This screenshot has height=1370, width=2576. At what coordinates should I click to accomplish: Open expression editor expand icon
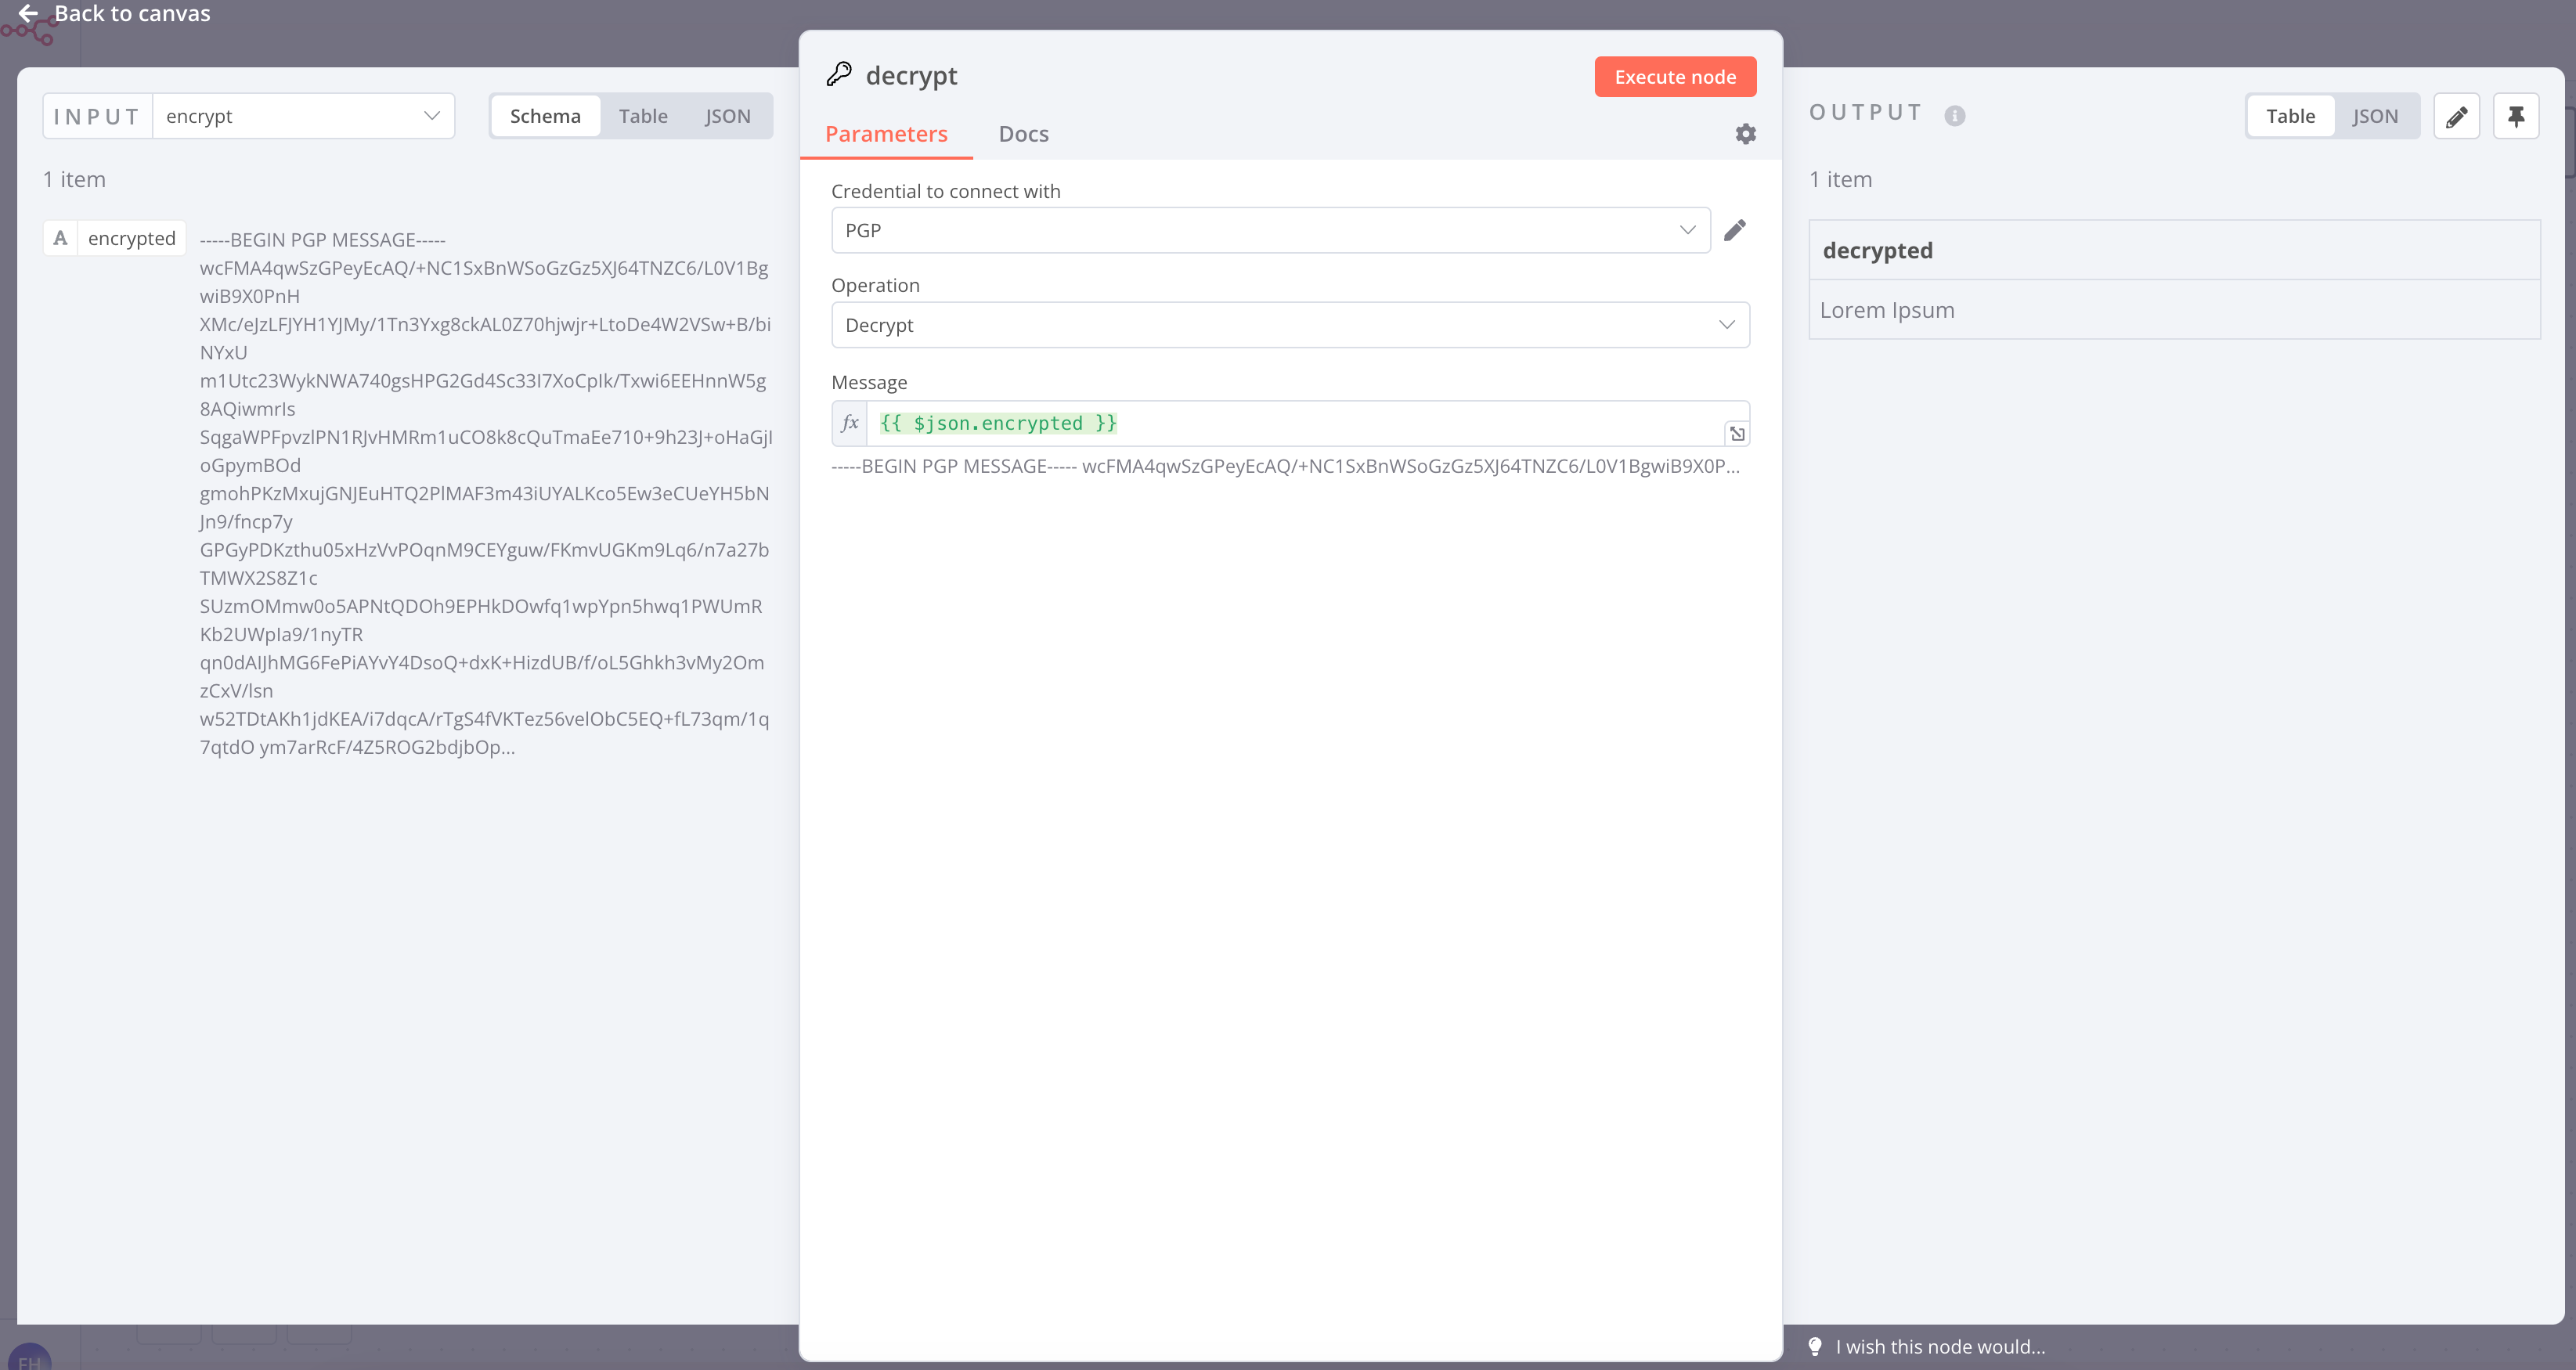(x=1737, y=434)
